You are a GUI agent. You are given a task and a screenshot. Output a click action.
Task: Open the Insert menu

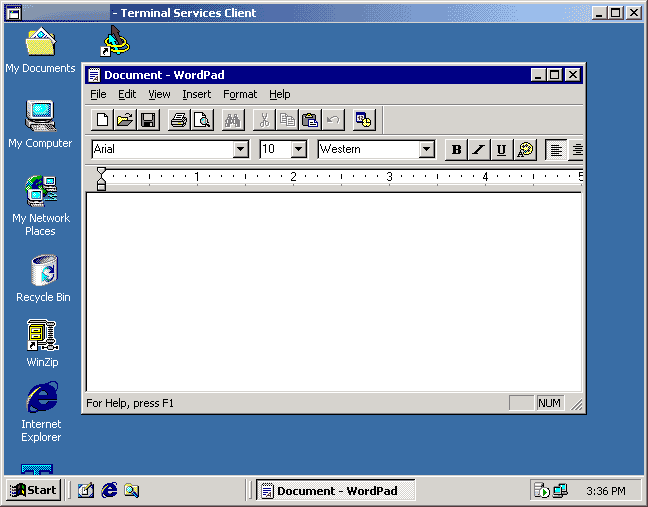pos(197,95)
